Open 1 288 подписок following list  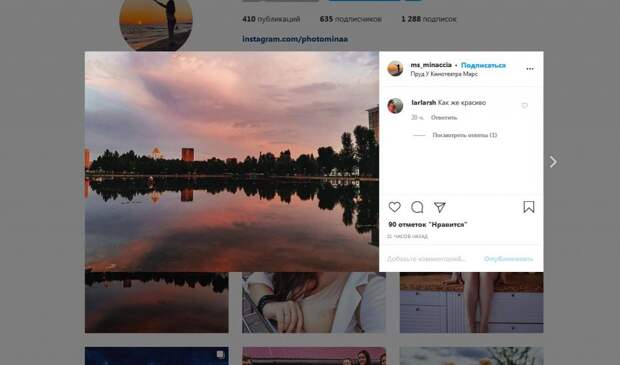(x=429, y=19)
